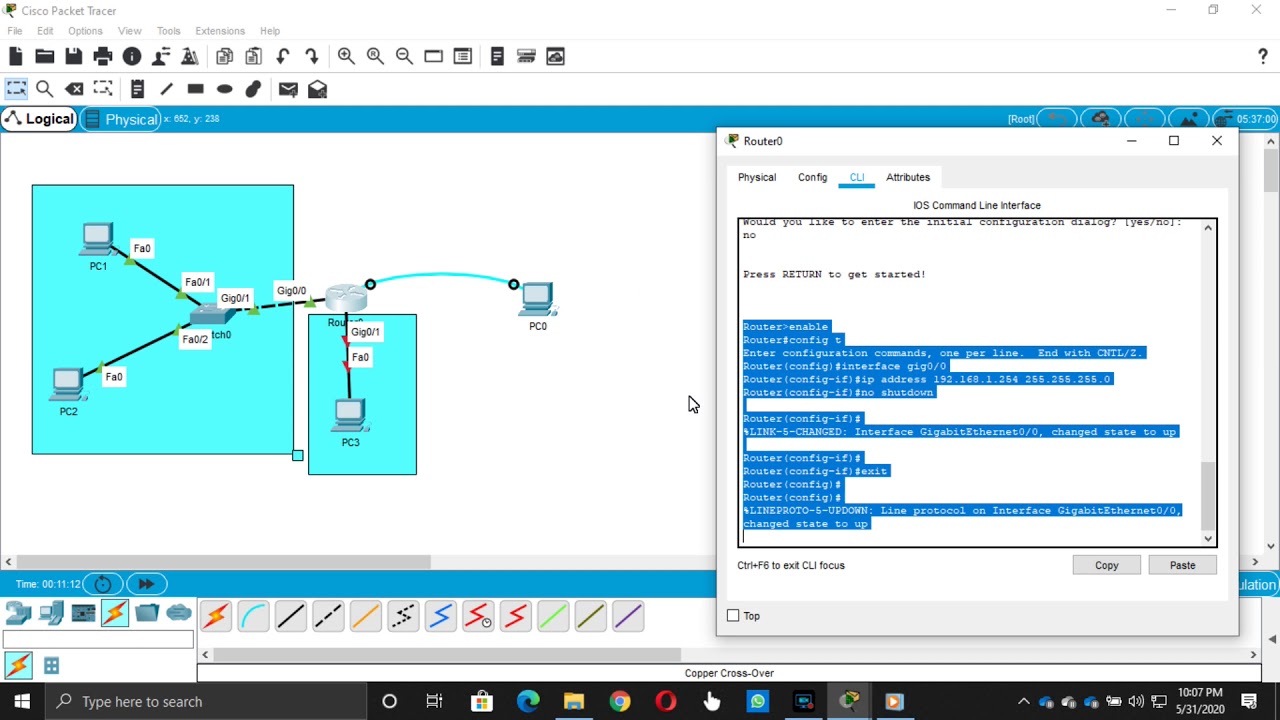Choose the Inspect magnifier tool
1280x720 pixels.
(45, 89)
